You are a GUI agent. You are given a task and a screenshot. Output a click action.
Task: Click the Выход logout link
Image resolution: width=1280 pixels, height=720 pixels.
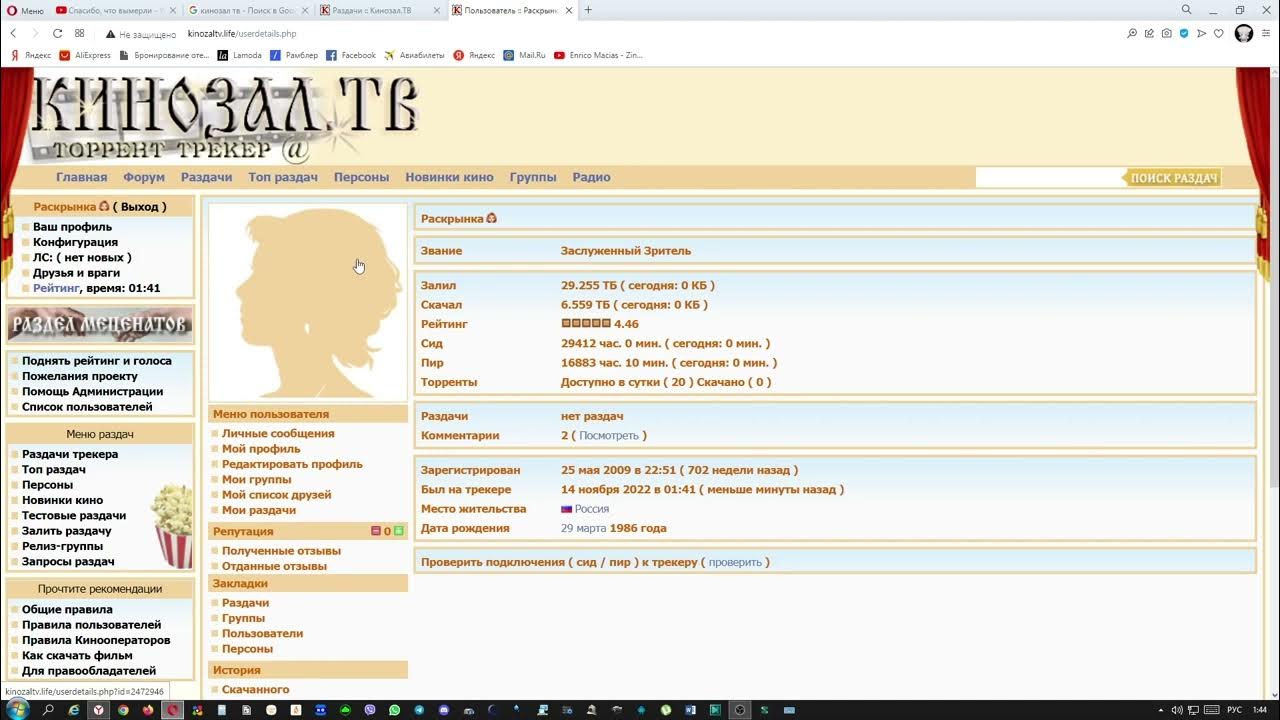(140, 207)
